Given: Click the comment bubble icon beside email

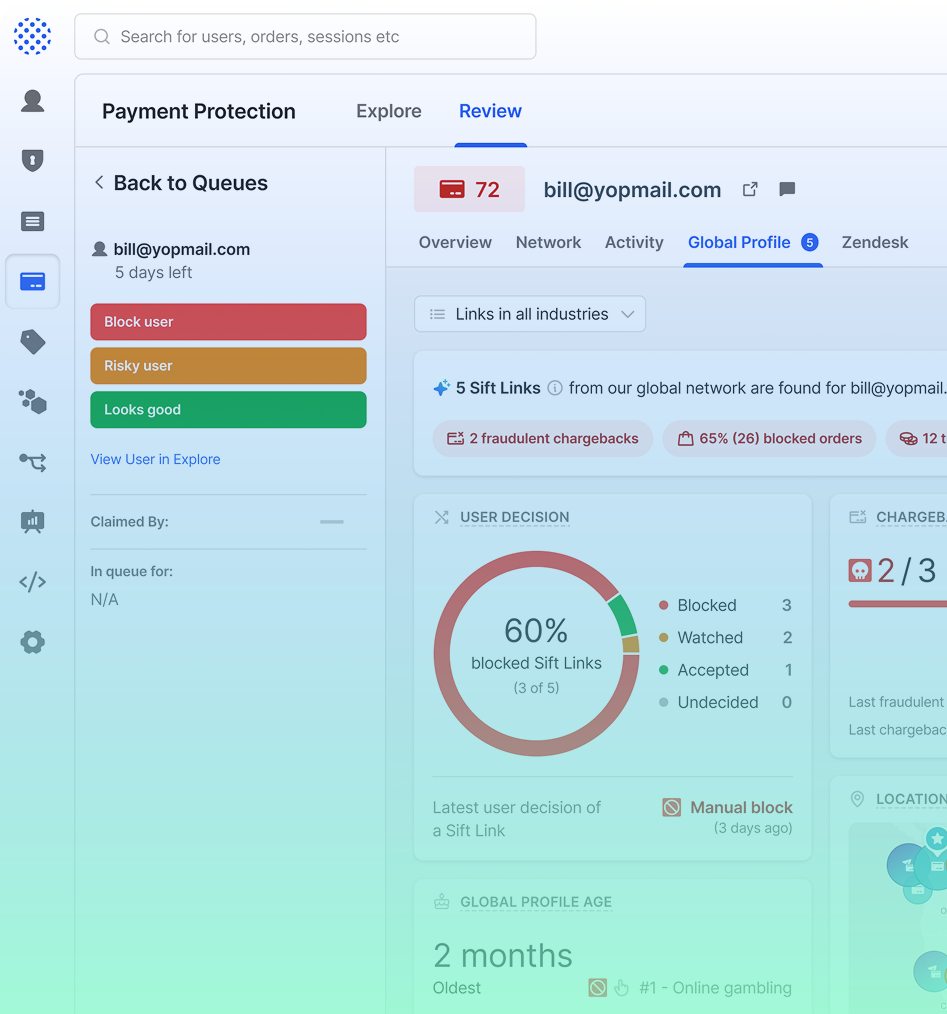Looking at the screenshot, I should [787, 189].
